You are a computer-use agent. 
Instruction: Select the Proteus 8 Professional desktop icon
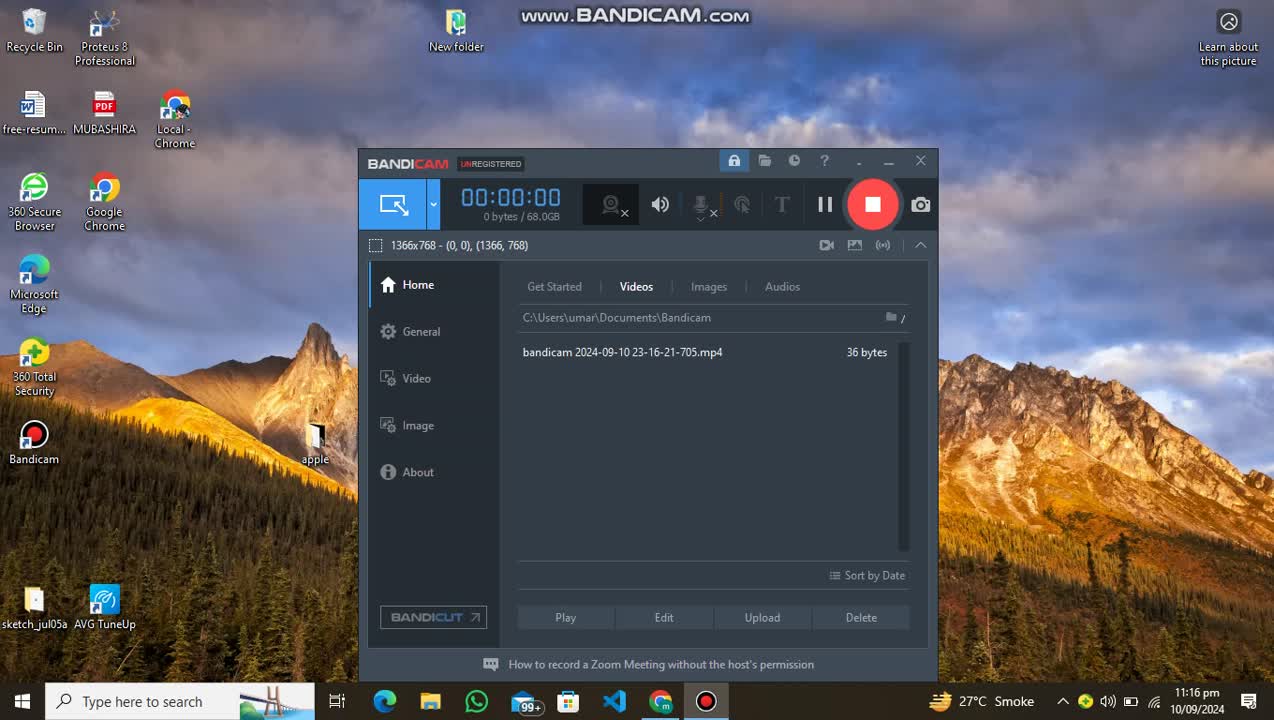click(x=104, y=38)
